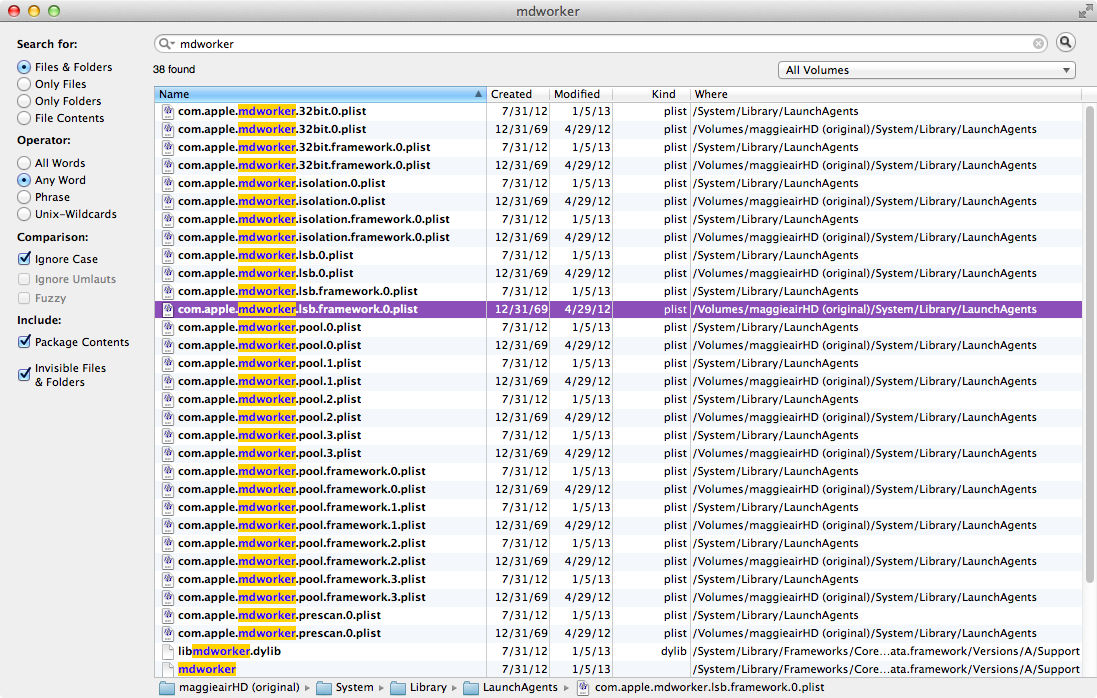
Task: Click the maggieairHD (original) folder icon in the path bar
Action: point(167,688)
